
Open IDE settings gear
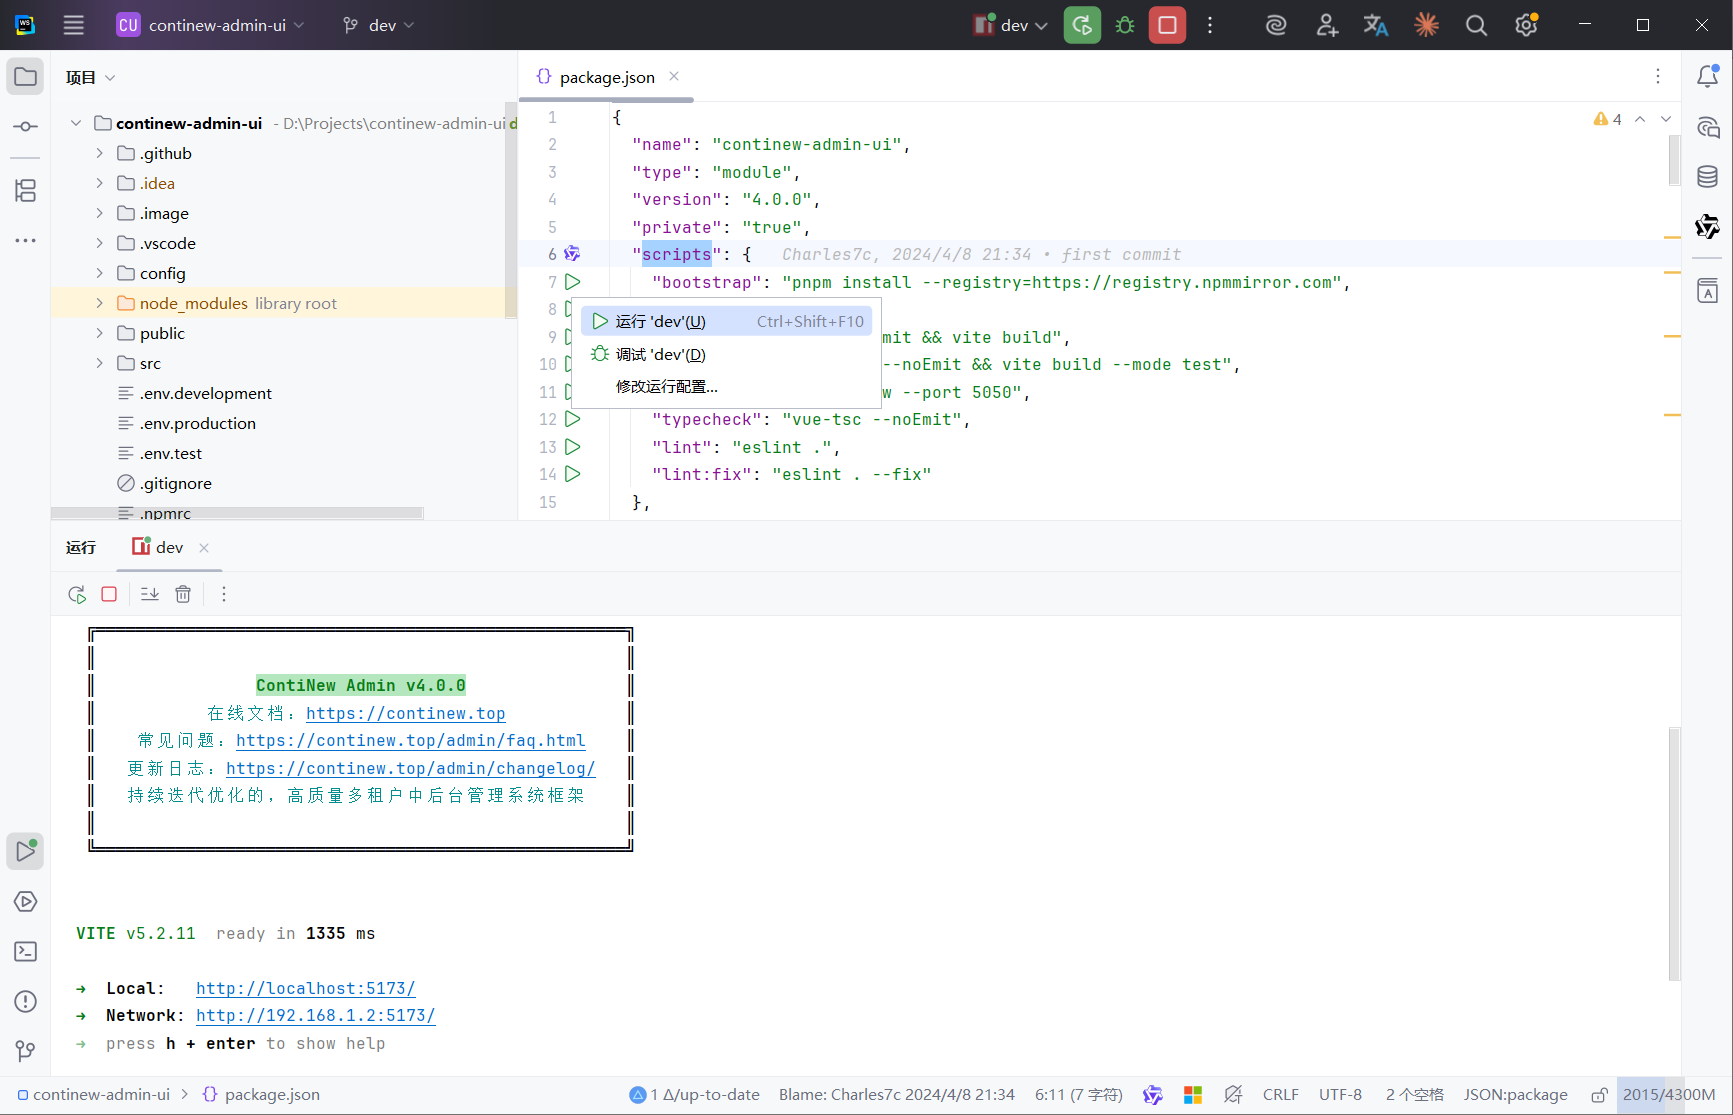tap(1526, 25)
